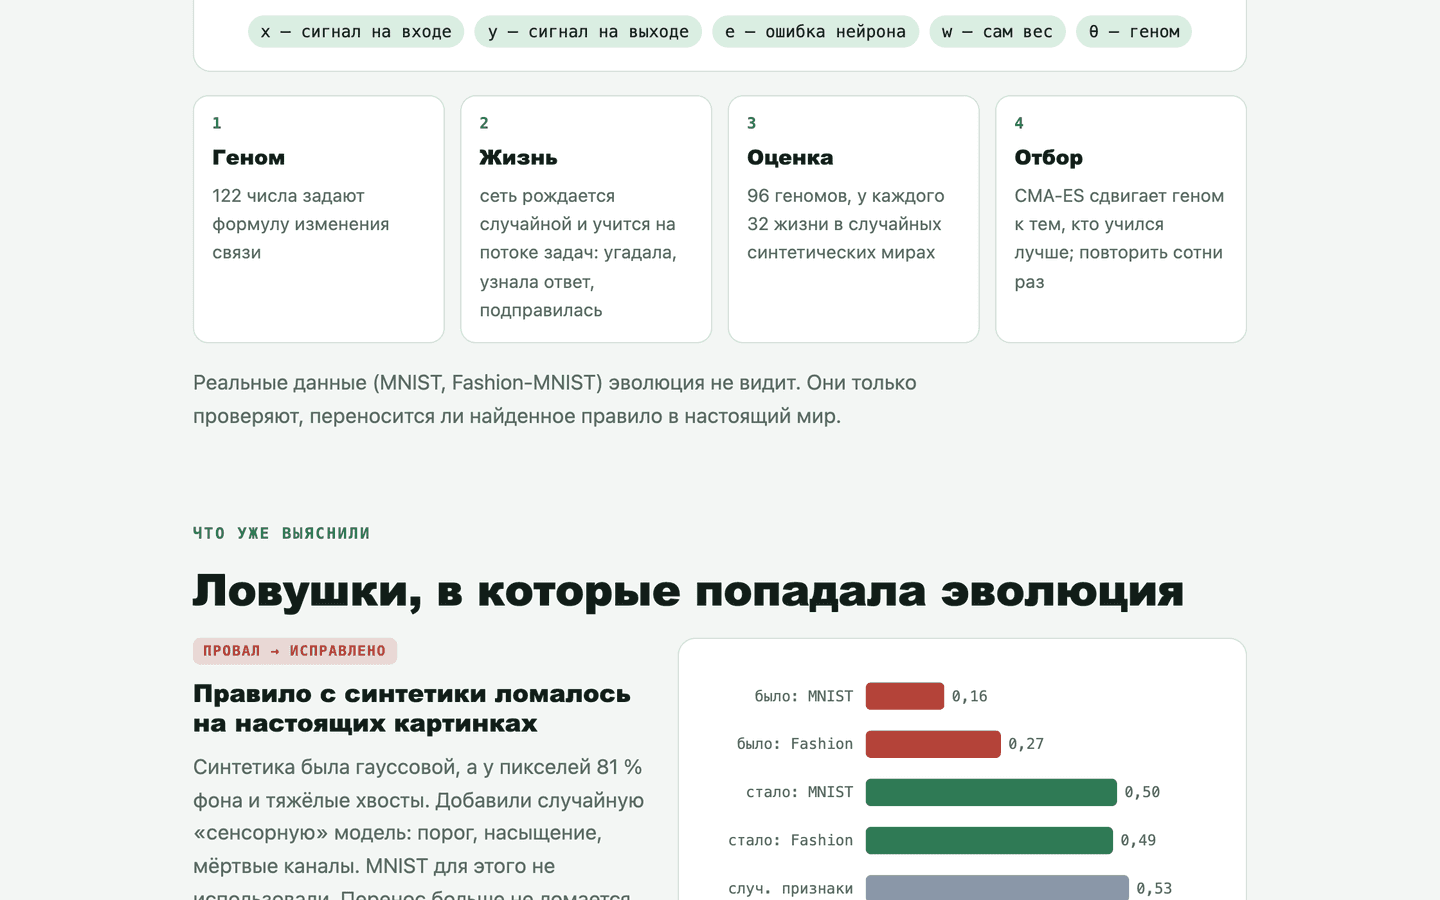
Task: Click step number '3' above Оценка
Action: (x=752, y=123)
